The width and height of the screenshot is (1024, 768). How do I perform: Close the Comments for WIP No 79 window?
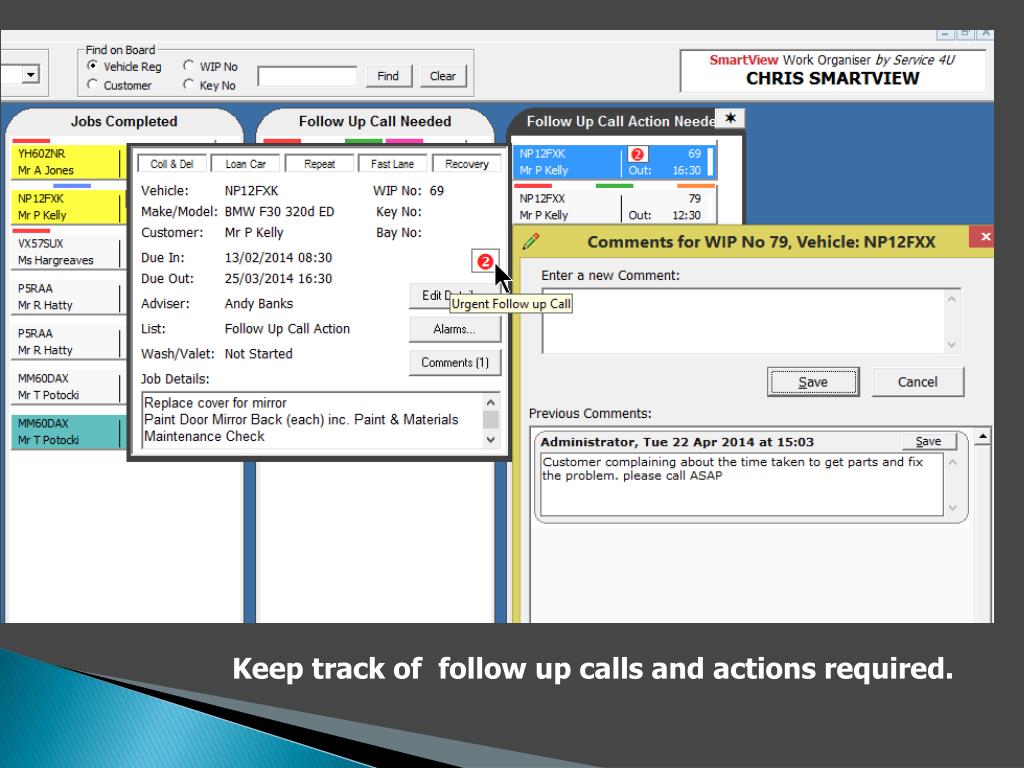click(x=984, y=236)
